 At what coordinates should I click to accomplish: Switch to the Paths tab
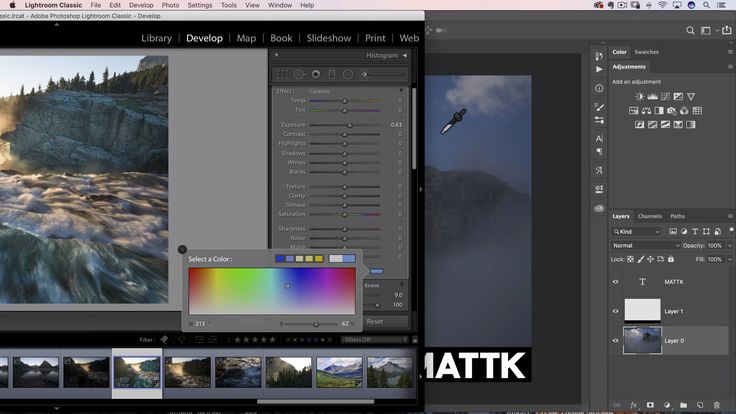pyautogui.click(x=677, y=216)
